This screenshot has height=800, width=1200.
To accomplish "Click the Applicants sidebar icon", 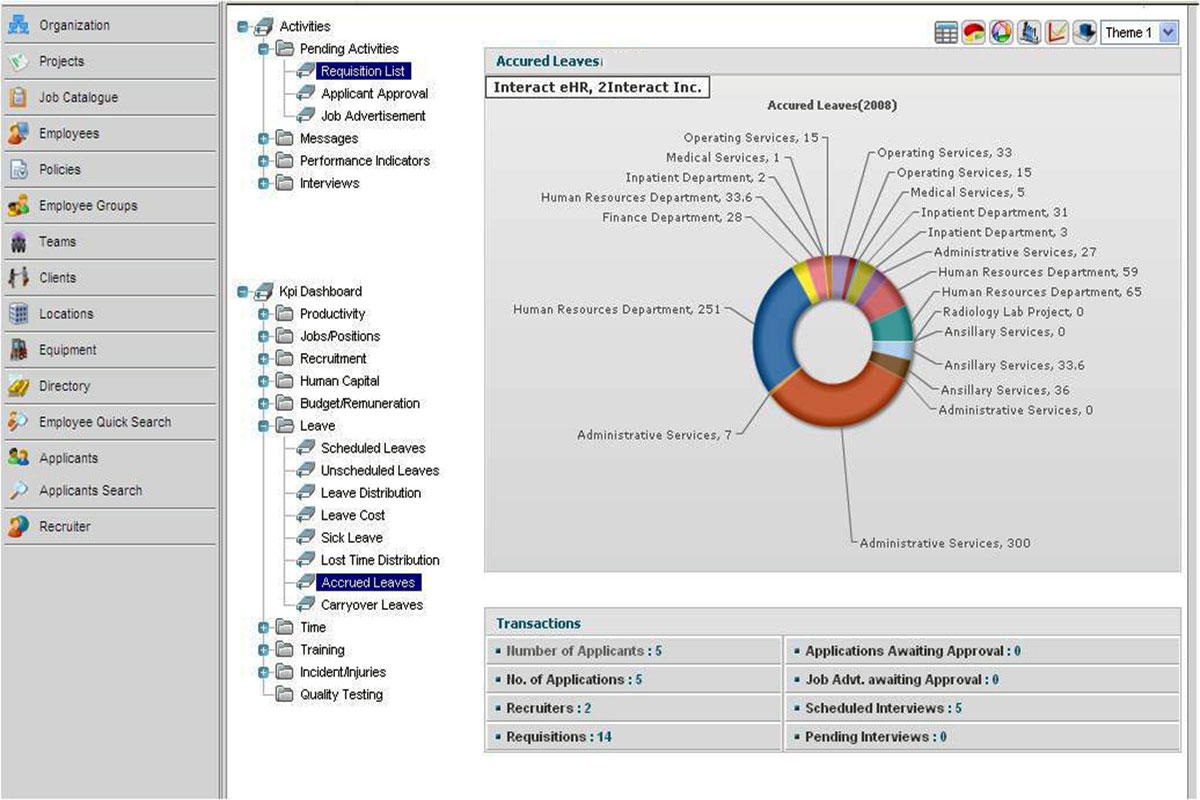I will [18, 458].
